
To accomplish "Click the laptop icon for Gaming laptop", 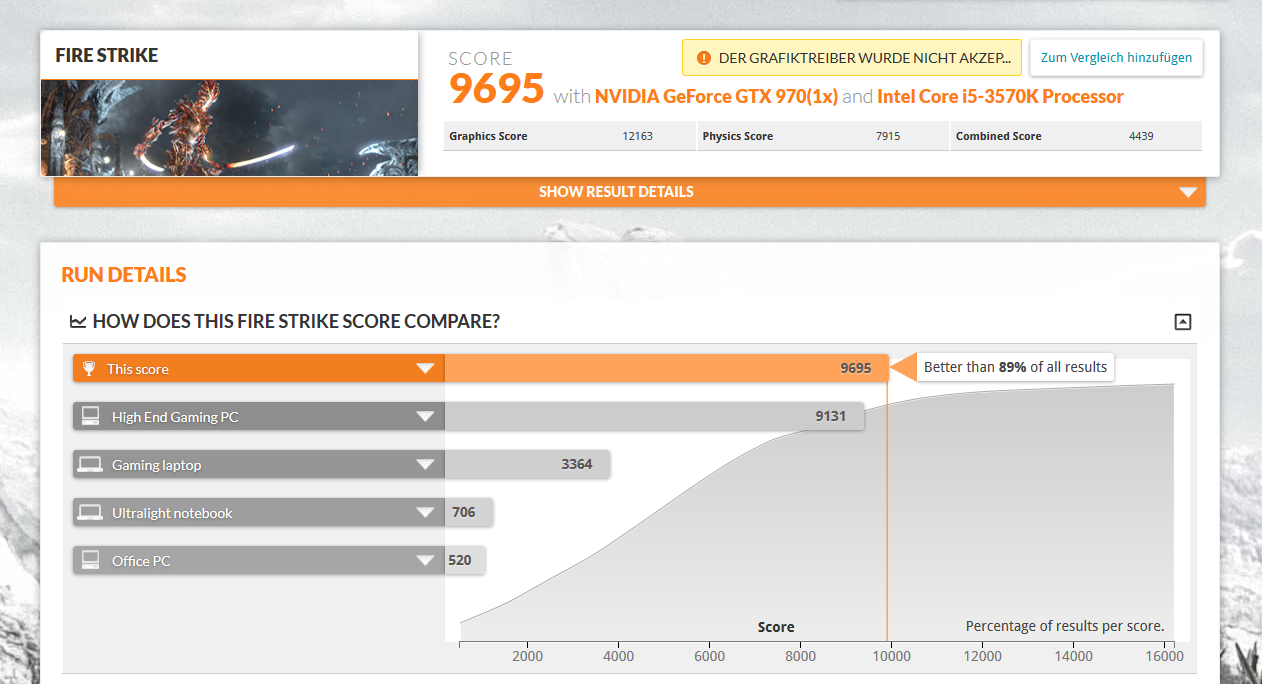I will pyautogui.click(x=90, y=465).
